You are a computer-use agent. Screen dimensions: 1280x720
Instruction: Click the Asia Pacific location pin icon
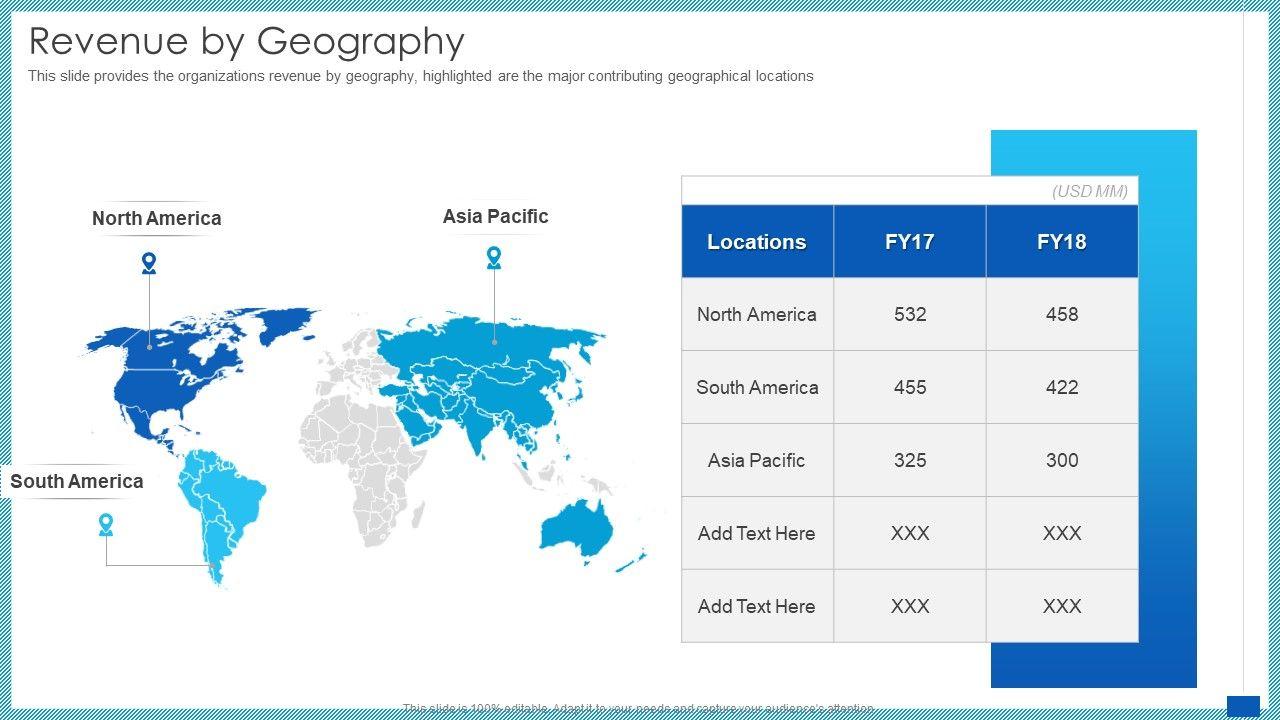tap(494, 258)
